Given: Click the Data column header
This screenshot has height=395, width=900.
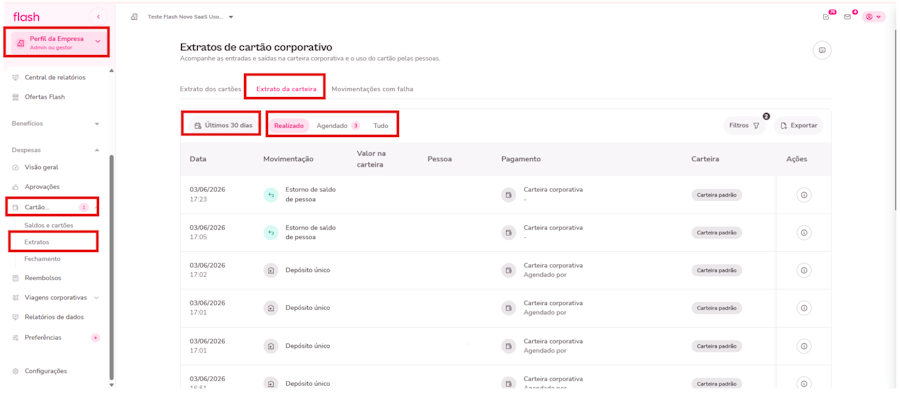Looking at the screenshot, I should pyautogui.click(x=198, y=159).
